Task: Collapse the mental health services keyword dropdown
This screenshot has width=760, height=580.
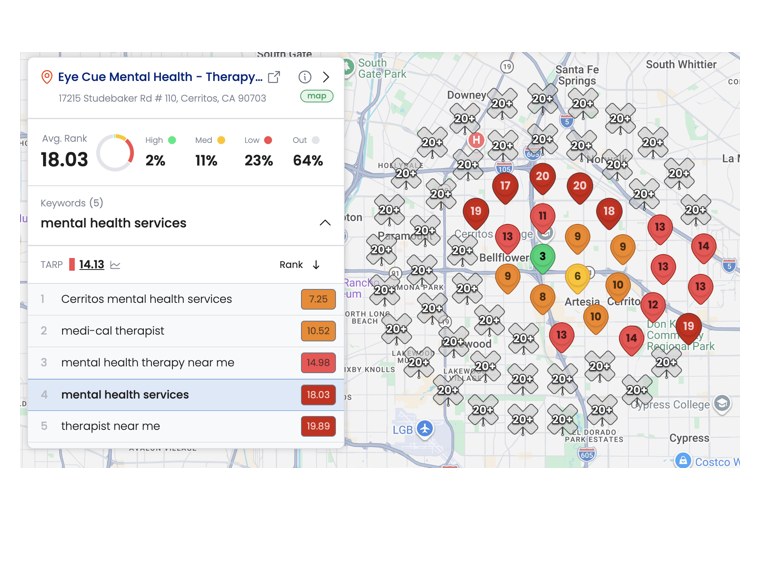Action: click(x=325, y=223)
